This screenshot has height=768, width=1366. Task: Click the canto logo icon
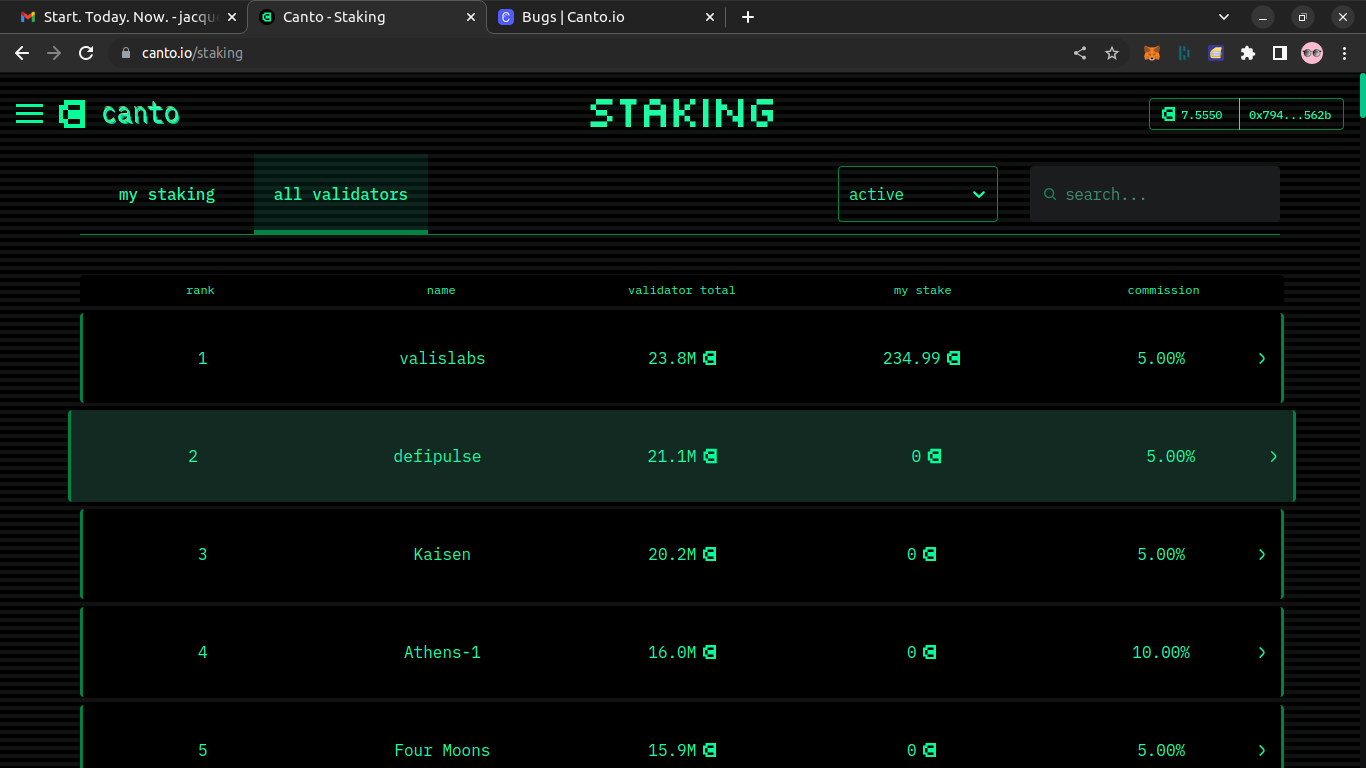click(72, 114)
